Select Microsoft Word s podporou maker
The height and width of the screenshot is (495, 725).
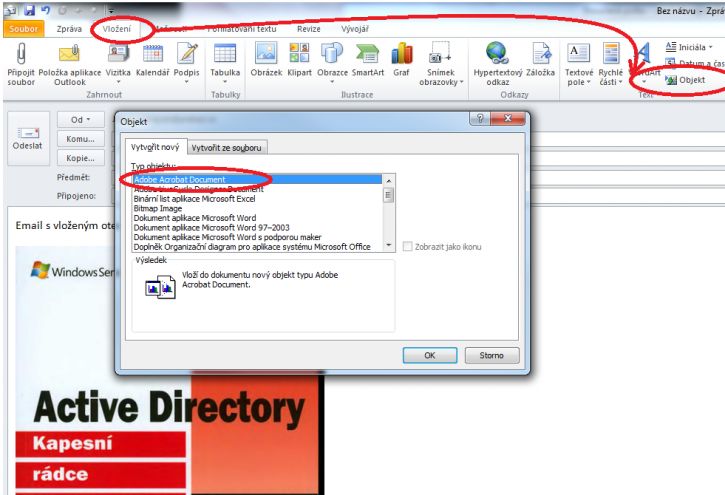coord(257,237)
